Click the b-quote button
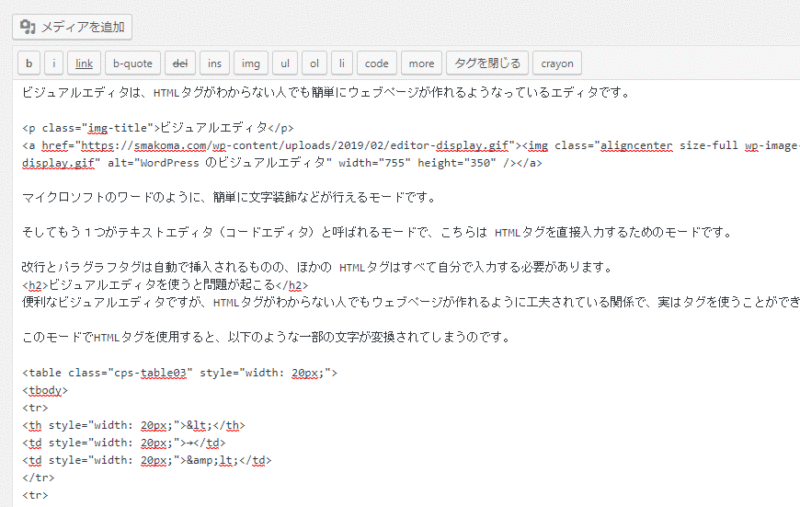The image size is (800, 507). [x=133, y=63]
